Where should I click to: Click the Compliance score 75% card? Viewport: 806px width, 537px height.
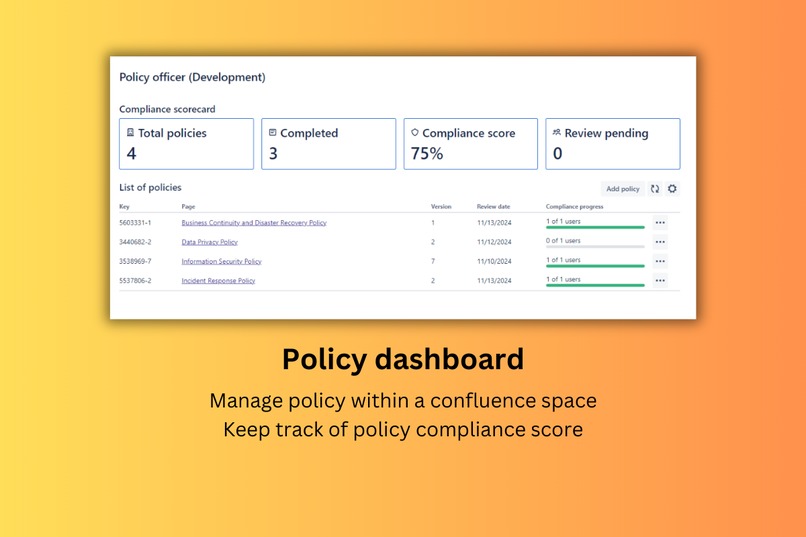click(x=470, y=144)
